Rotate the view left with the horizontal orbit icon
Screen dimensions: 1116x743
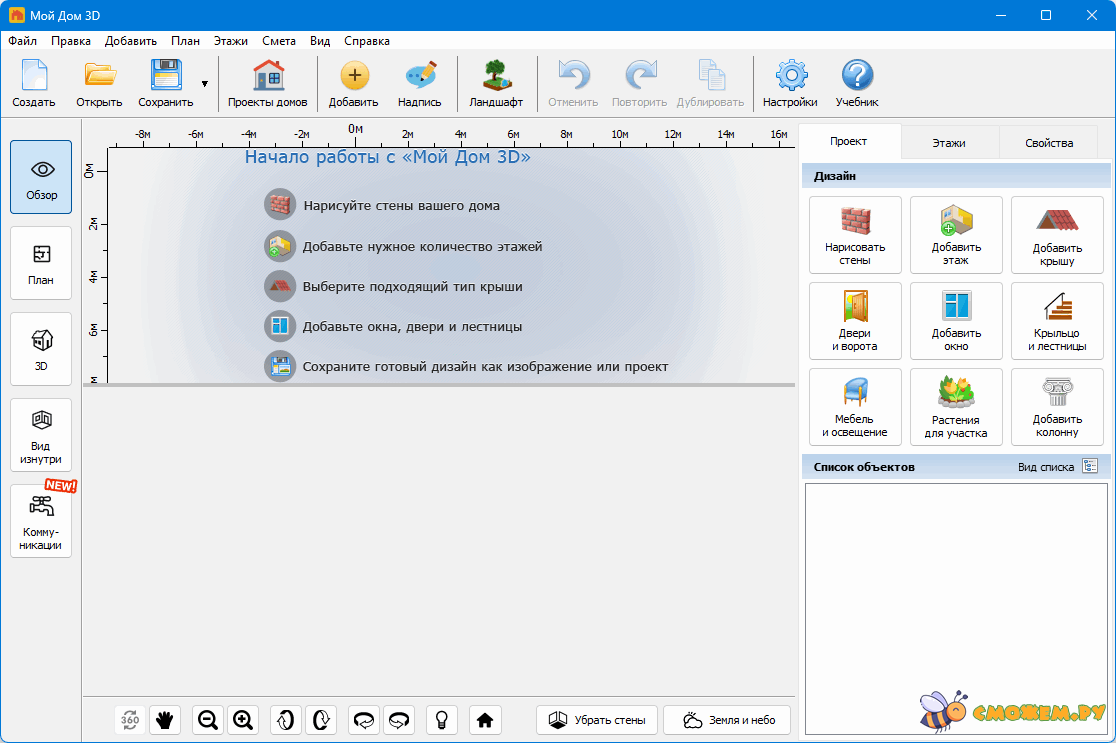pos(364,720)
